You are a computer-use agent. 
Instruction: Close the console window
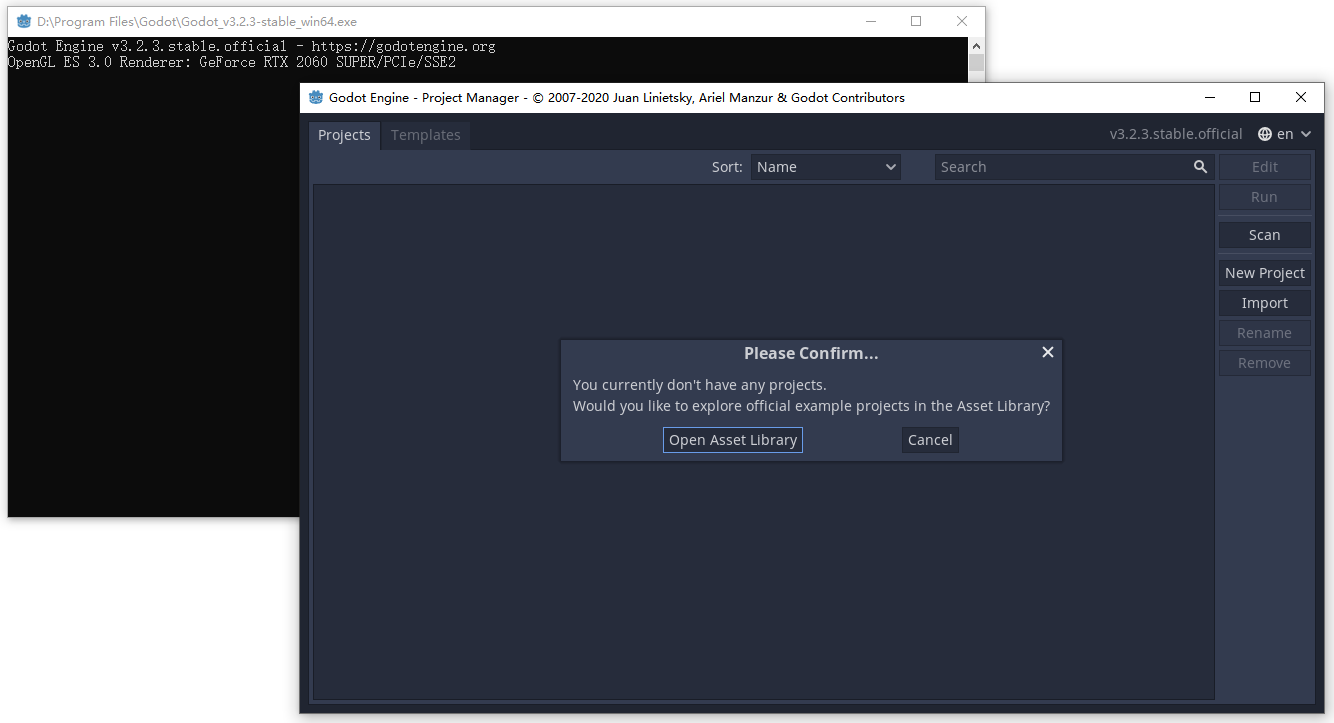(962, 21)
